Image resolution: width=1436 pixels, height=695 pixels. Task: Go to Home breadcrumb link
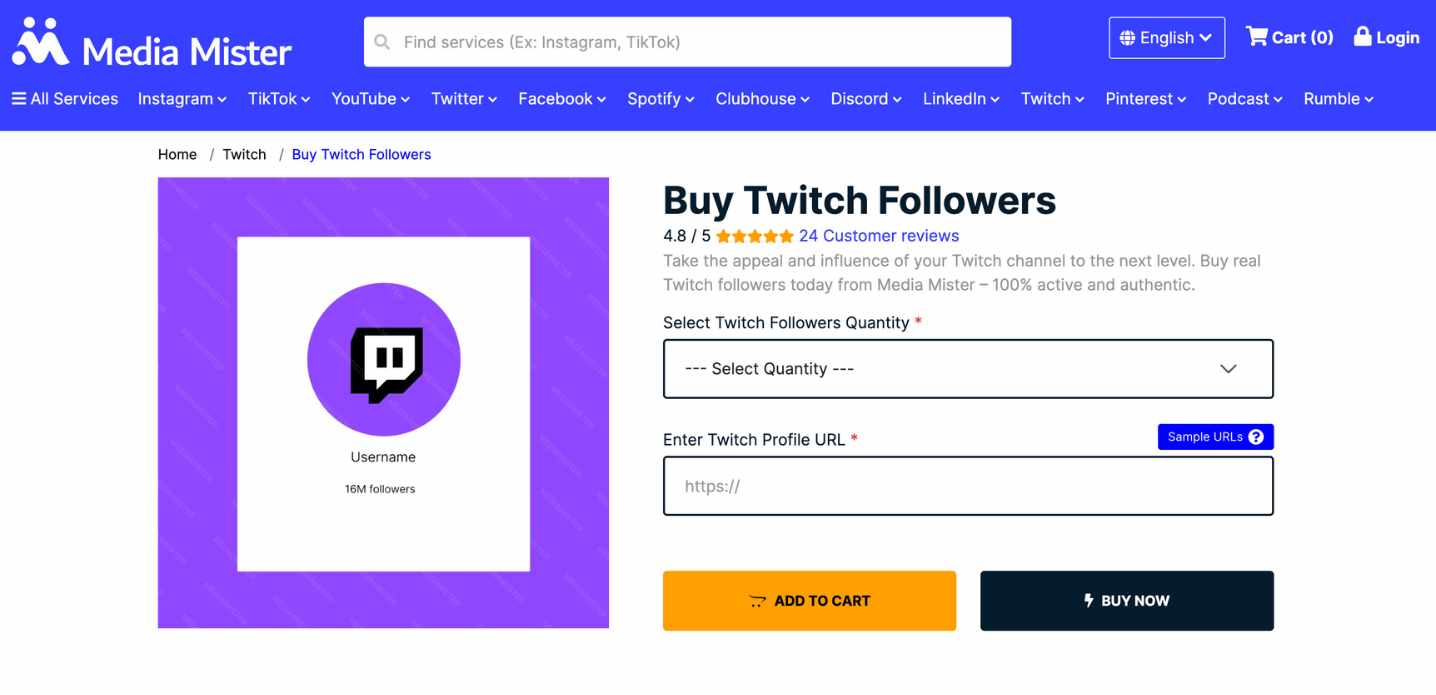coord(177,154)
